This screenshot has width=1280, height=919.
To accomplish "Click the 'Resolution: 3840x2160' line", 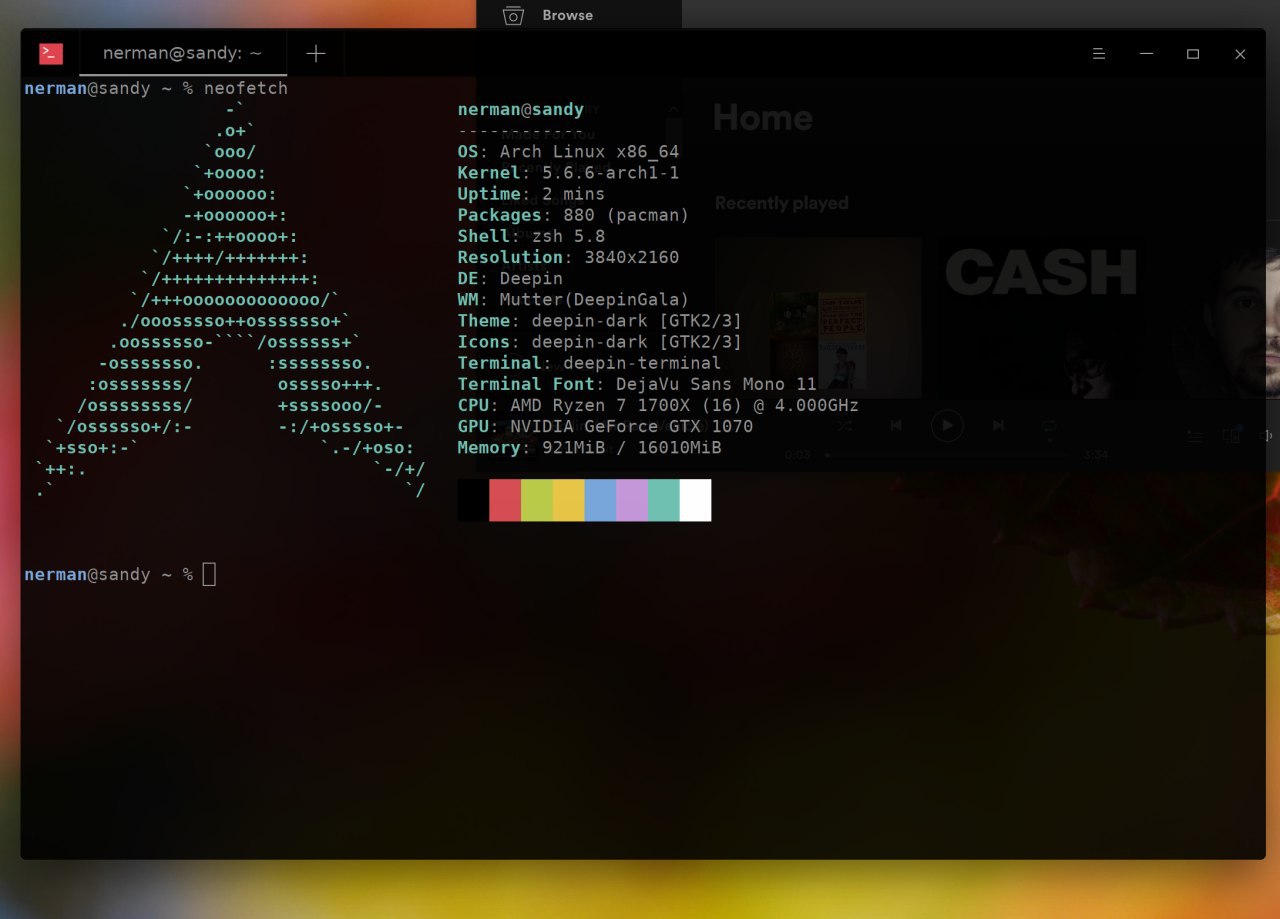I will pyautogui.click(x=568, y=257).
